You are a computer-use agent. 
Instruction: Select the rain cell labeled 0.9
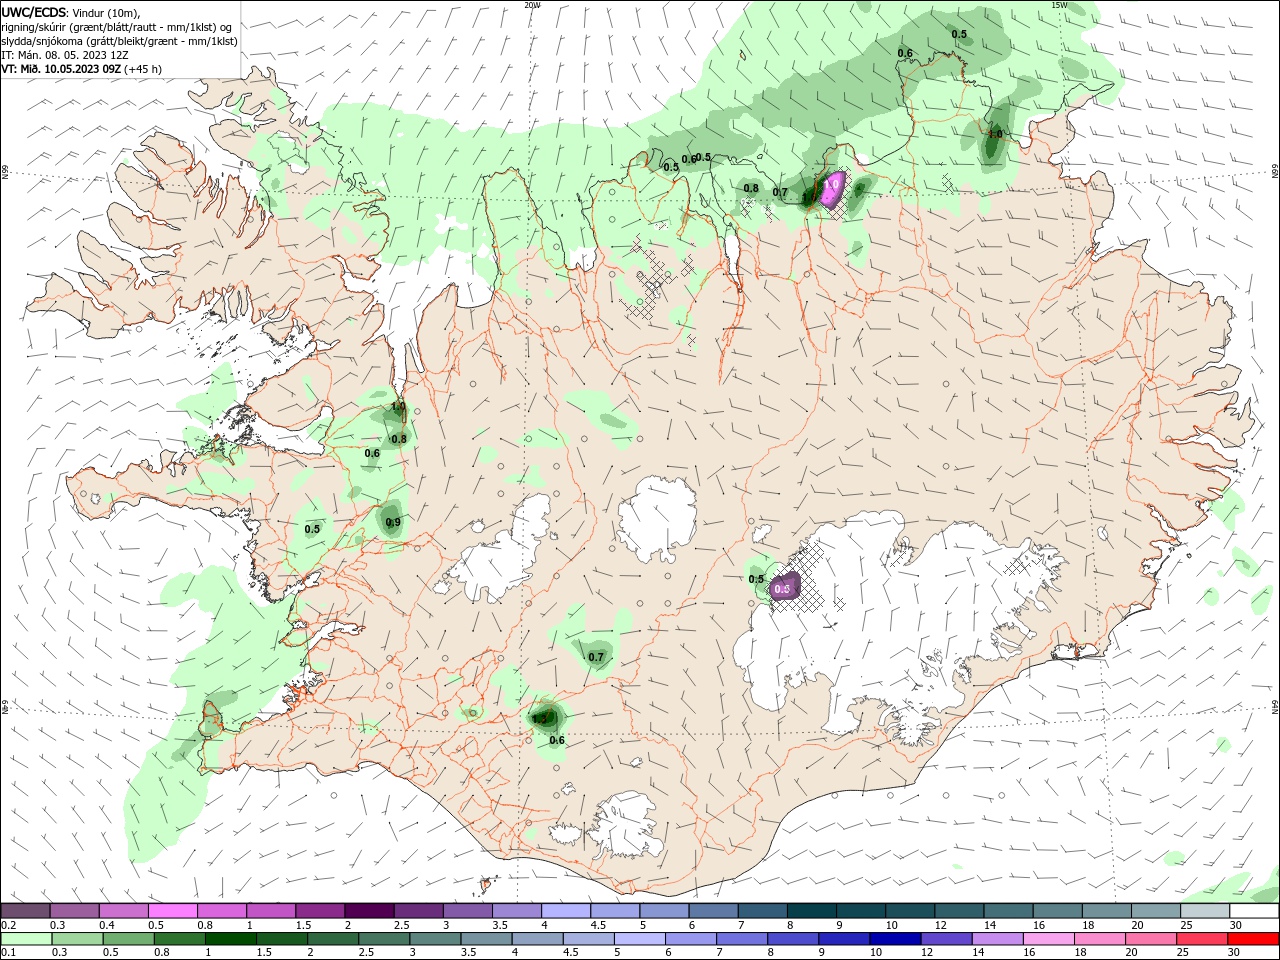(392, 522)
